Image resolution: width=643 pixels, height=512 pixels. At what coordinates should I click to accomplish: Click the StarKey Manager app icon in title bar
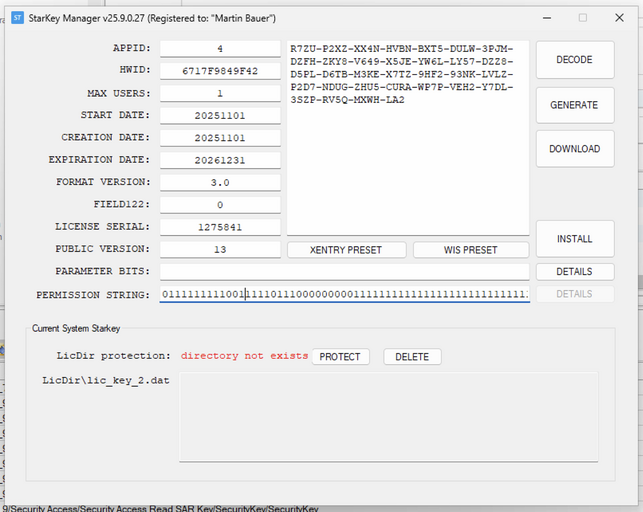[x=17, y=18]
